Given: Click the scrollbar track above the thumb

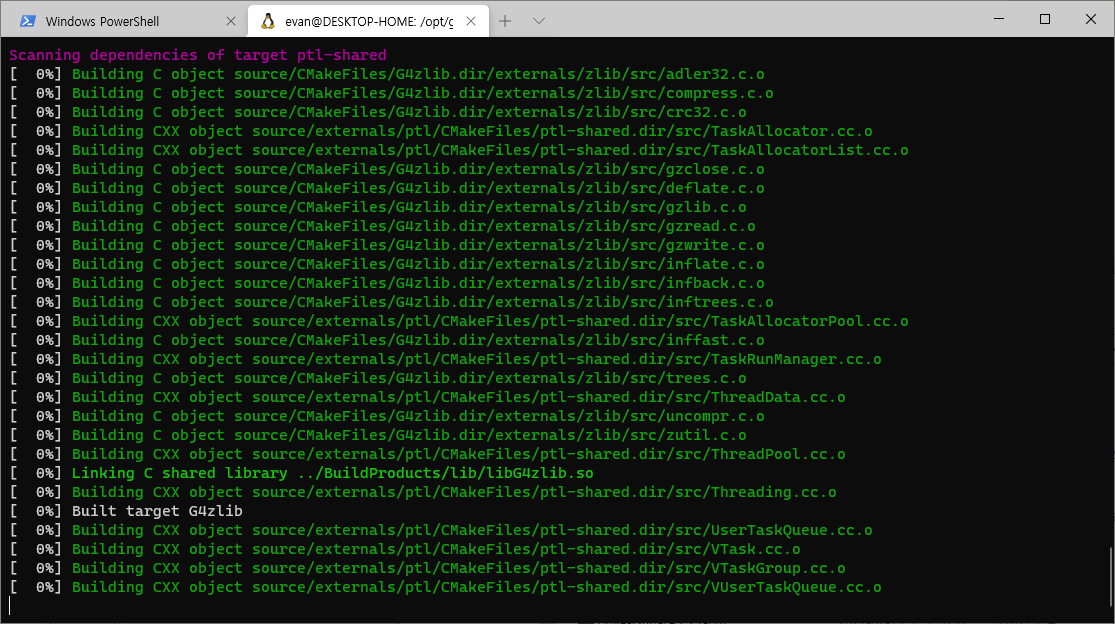Looking at the screenshot, I should [1109, 300].
